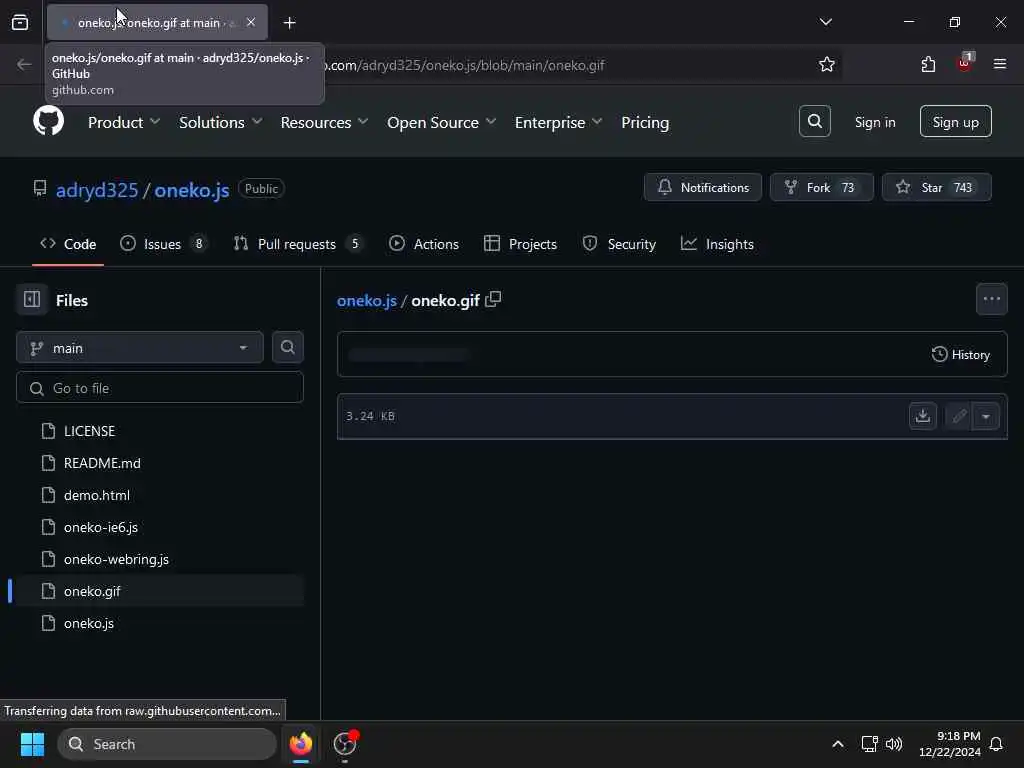The height and width of the screenshot is (768, 1024).
Task: Download the raw oneko.gif file
Action: [923, 416]
